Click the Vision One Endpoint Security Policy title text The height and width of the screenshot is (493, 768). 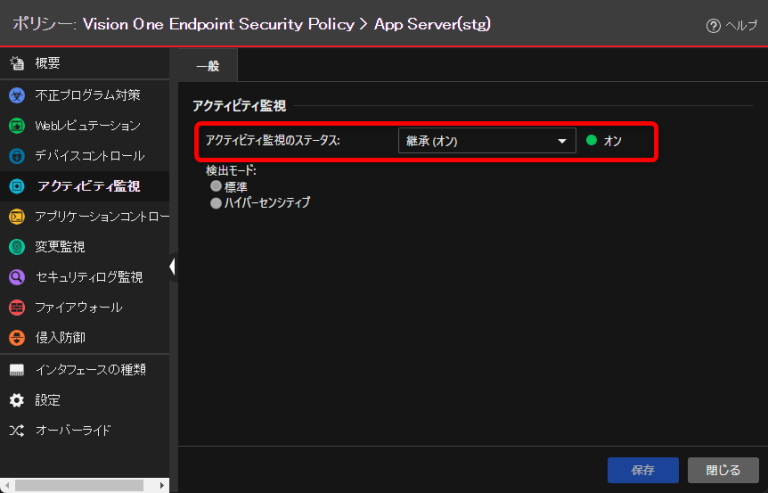point(218,24)
